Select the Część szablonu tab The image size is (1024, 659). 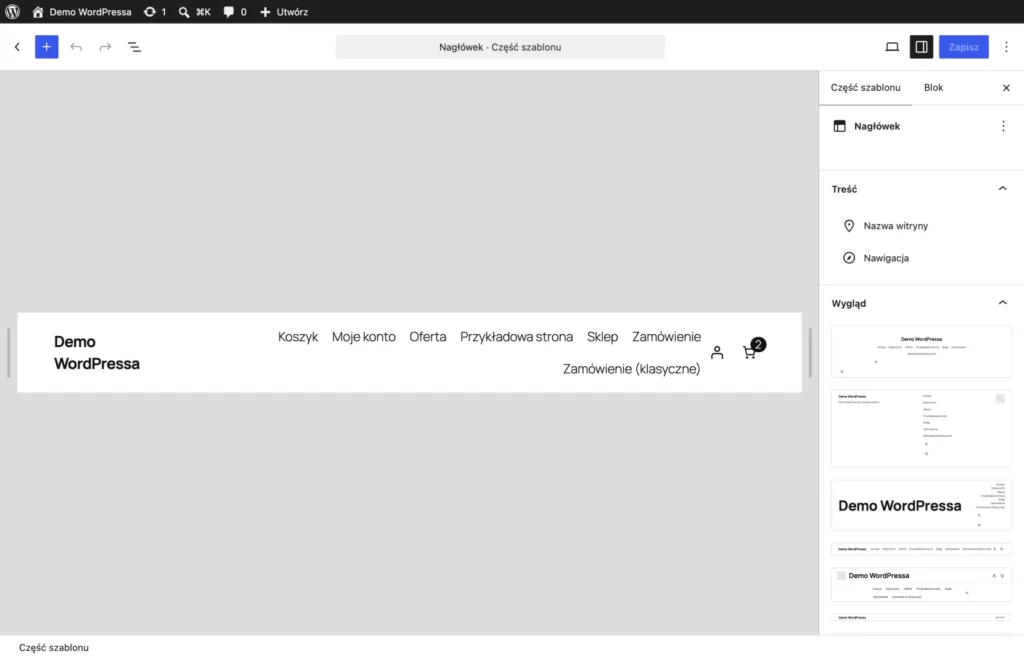[x=865, y=88]
